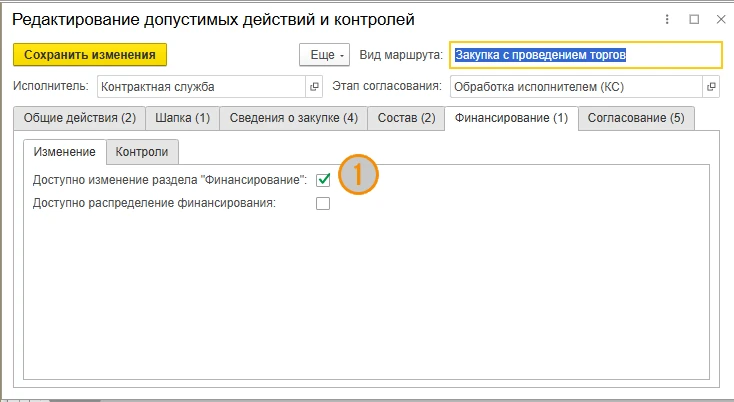Switch to the Контроли subtab
Viewport: 734px width, 402px height.
coord(142,152)
